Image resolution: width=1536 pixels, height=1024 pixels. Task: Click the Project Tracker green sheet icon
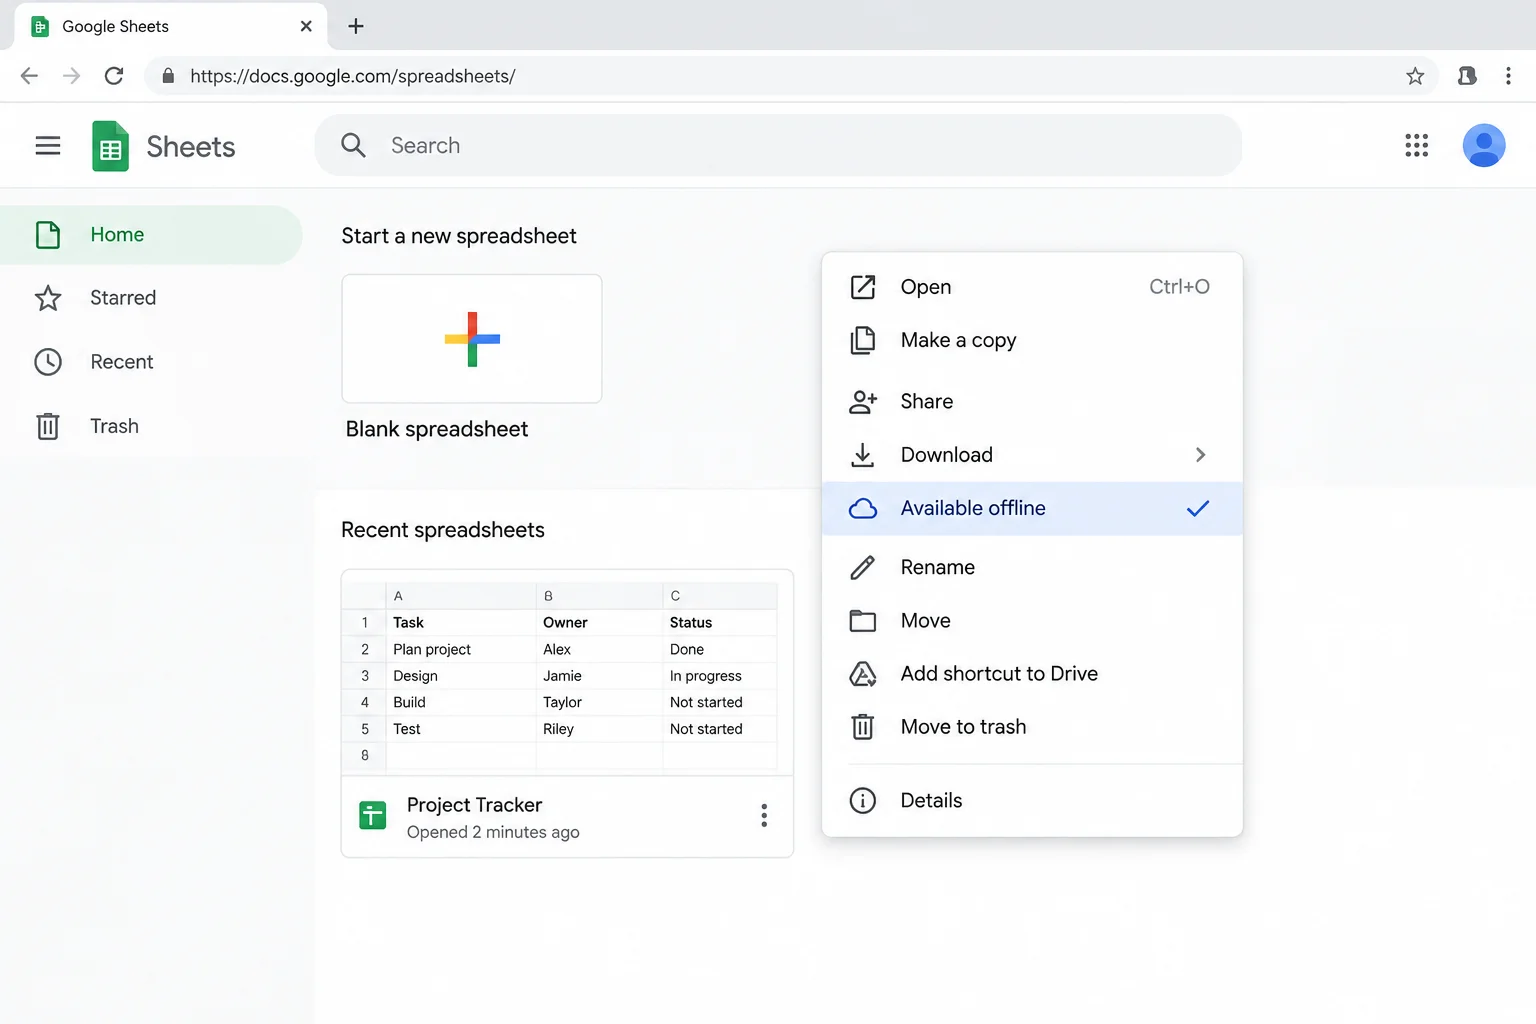pos(373,816)
